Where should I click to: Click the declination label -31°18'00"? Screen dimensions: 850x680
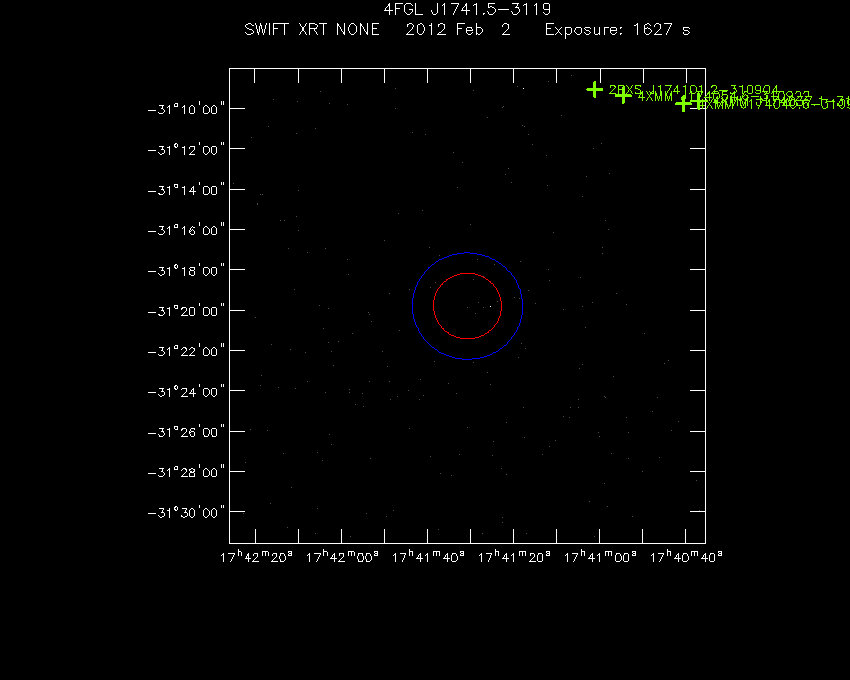click(x=186, y=271)
